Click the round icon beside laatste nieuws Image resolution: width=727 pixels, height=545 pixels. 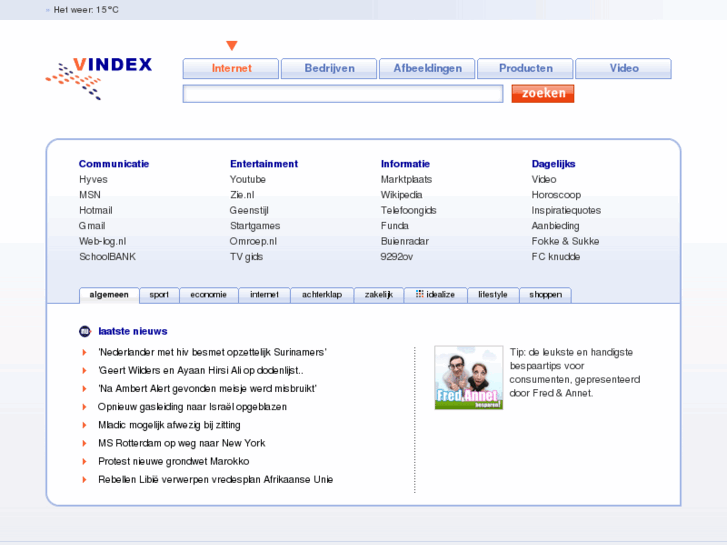click(85, 332)
